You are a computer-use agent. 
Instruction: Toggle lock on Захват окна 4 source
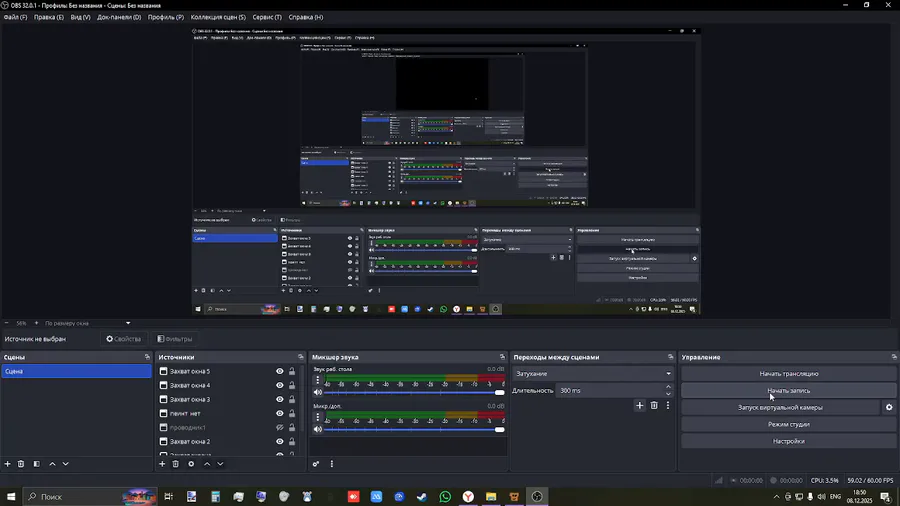tap(292, 385)
